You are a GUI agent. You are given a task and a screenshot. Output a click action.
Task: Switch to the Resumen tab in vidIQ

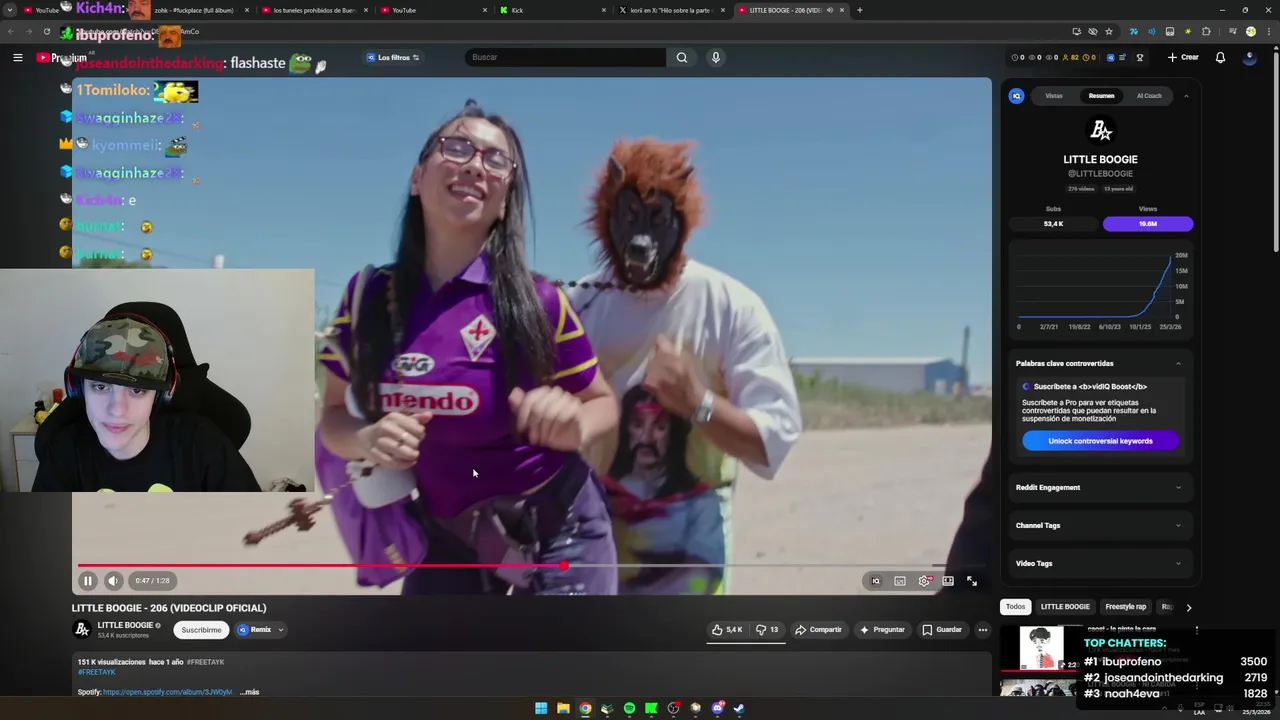[1101, 96]
